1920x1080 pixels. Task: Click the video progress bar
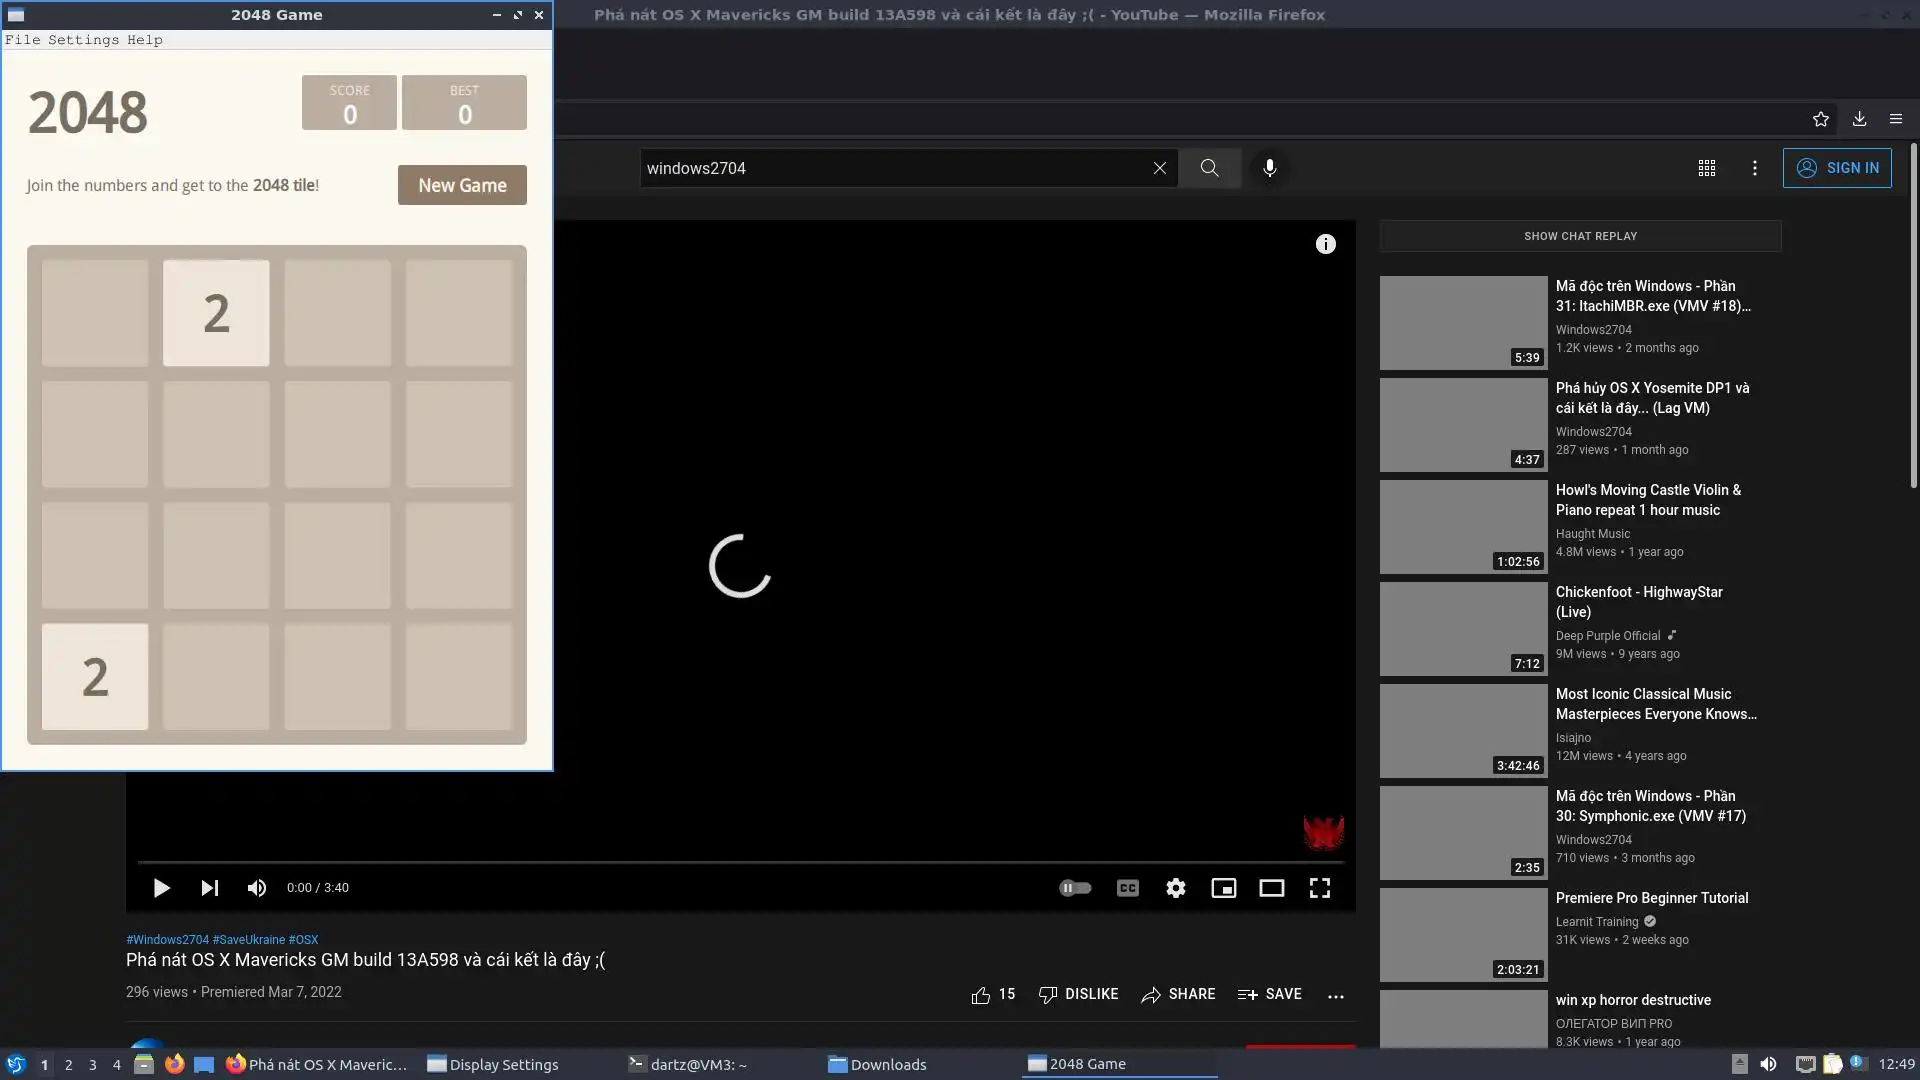tap(740, 861)
